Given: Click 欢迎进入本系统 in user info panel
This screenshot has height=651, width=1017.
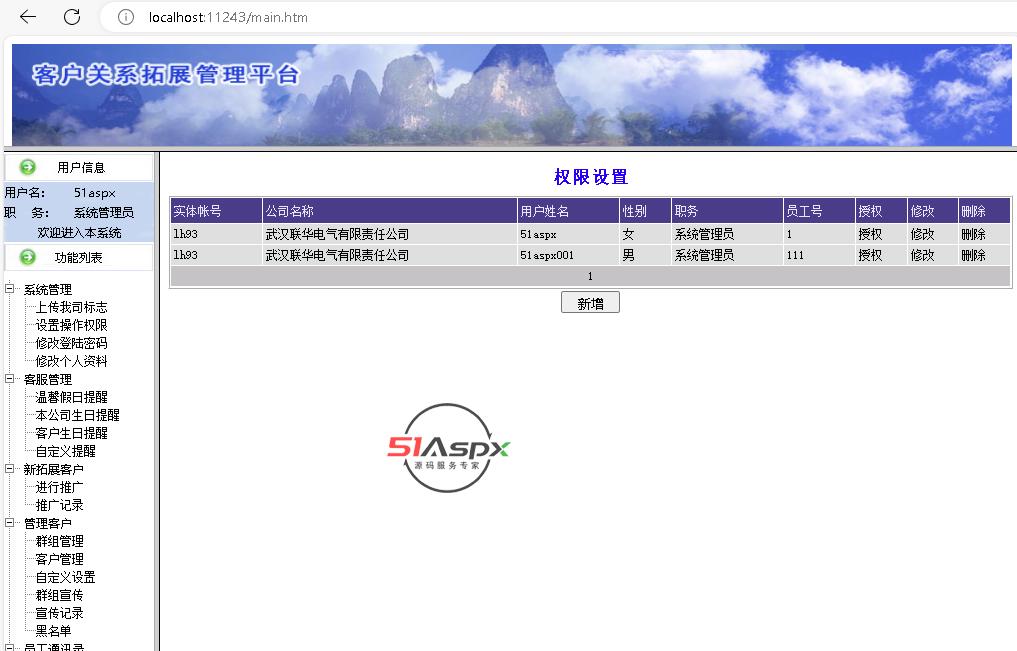Looking at the screenshot, I should (x=79, y=233).
